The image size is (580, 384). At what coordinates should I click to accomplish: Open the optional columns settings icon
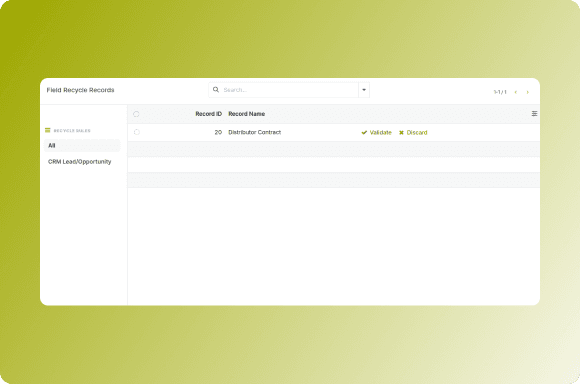pos(534,114)
